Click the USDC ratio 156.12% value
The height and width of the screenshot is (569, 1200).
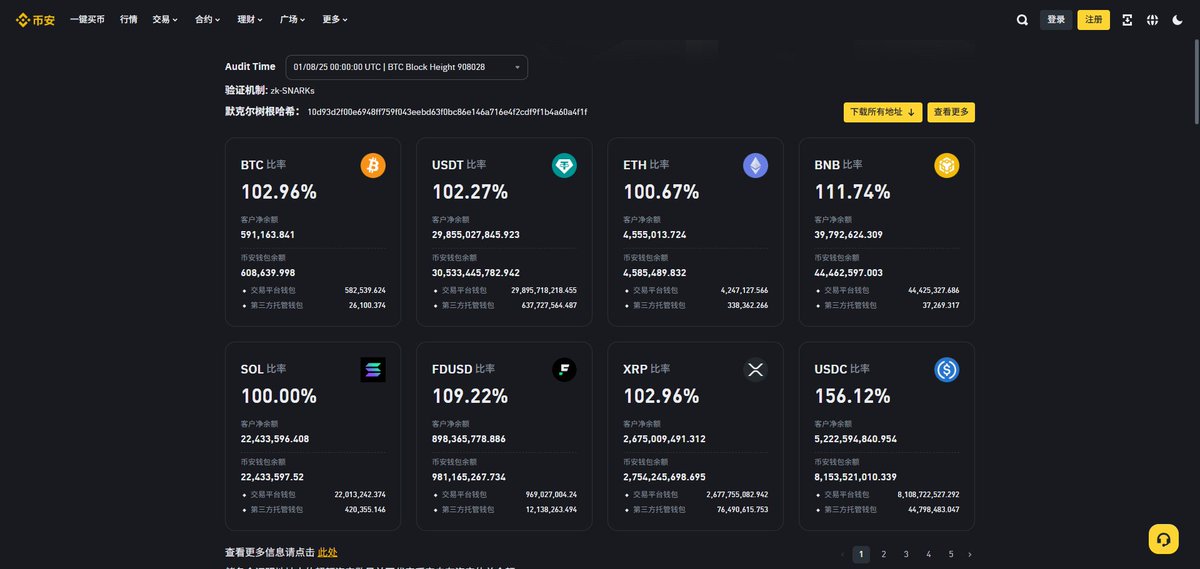pos(852,396)
